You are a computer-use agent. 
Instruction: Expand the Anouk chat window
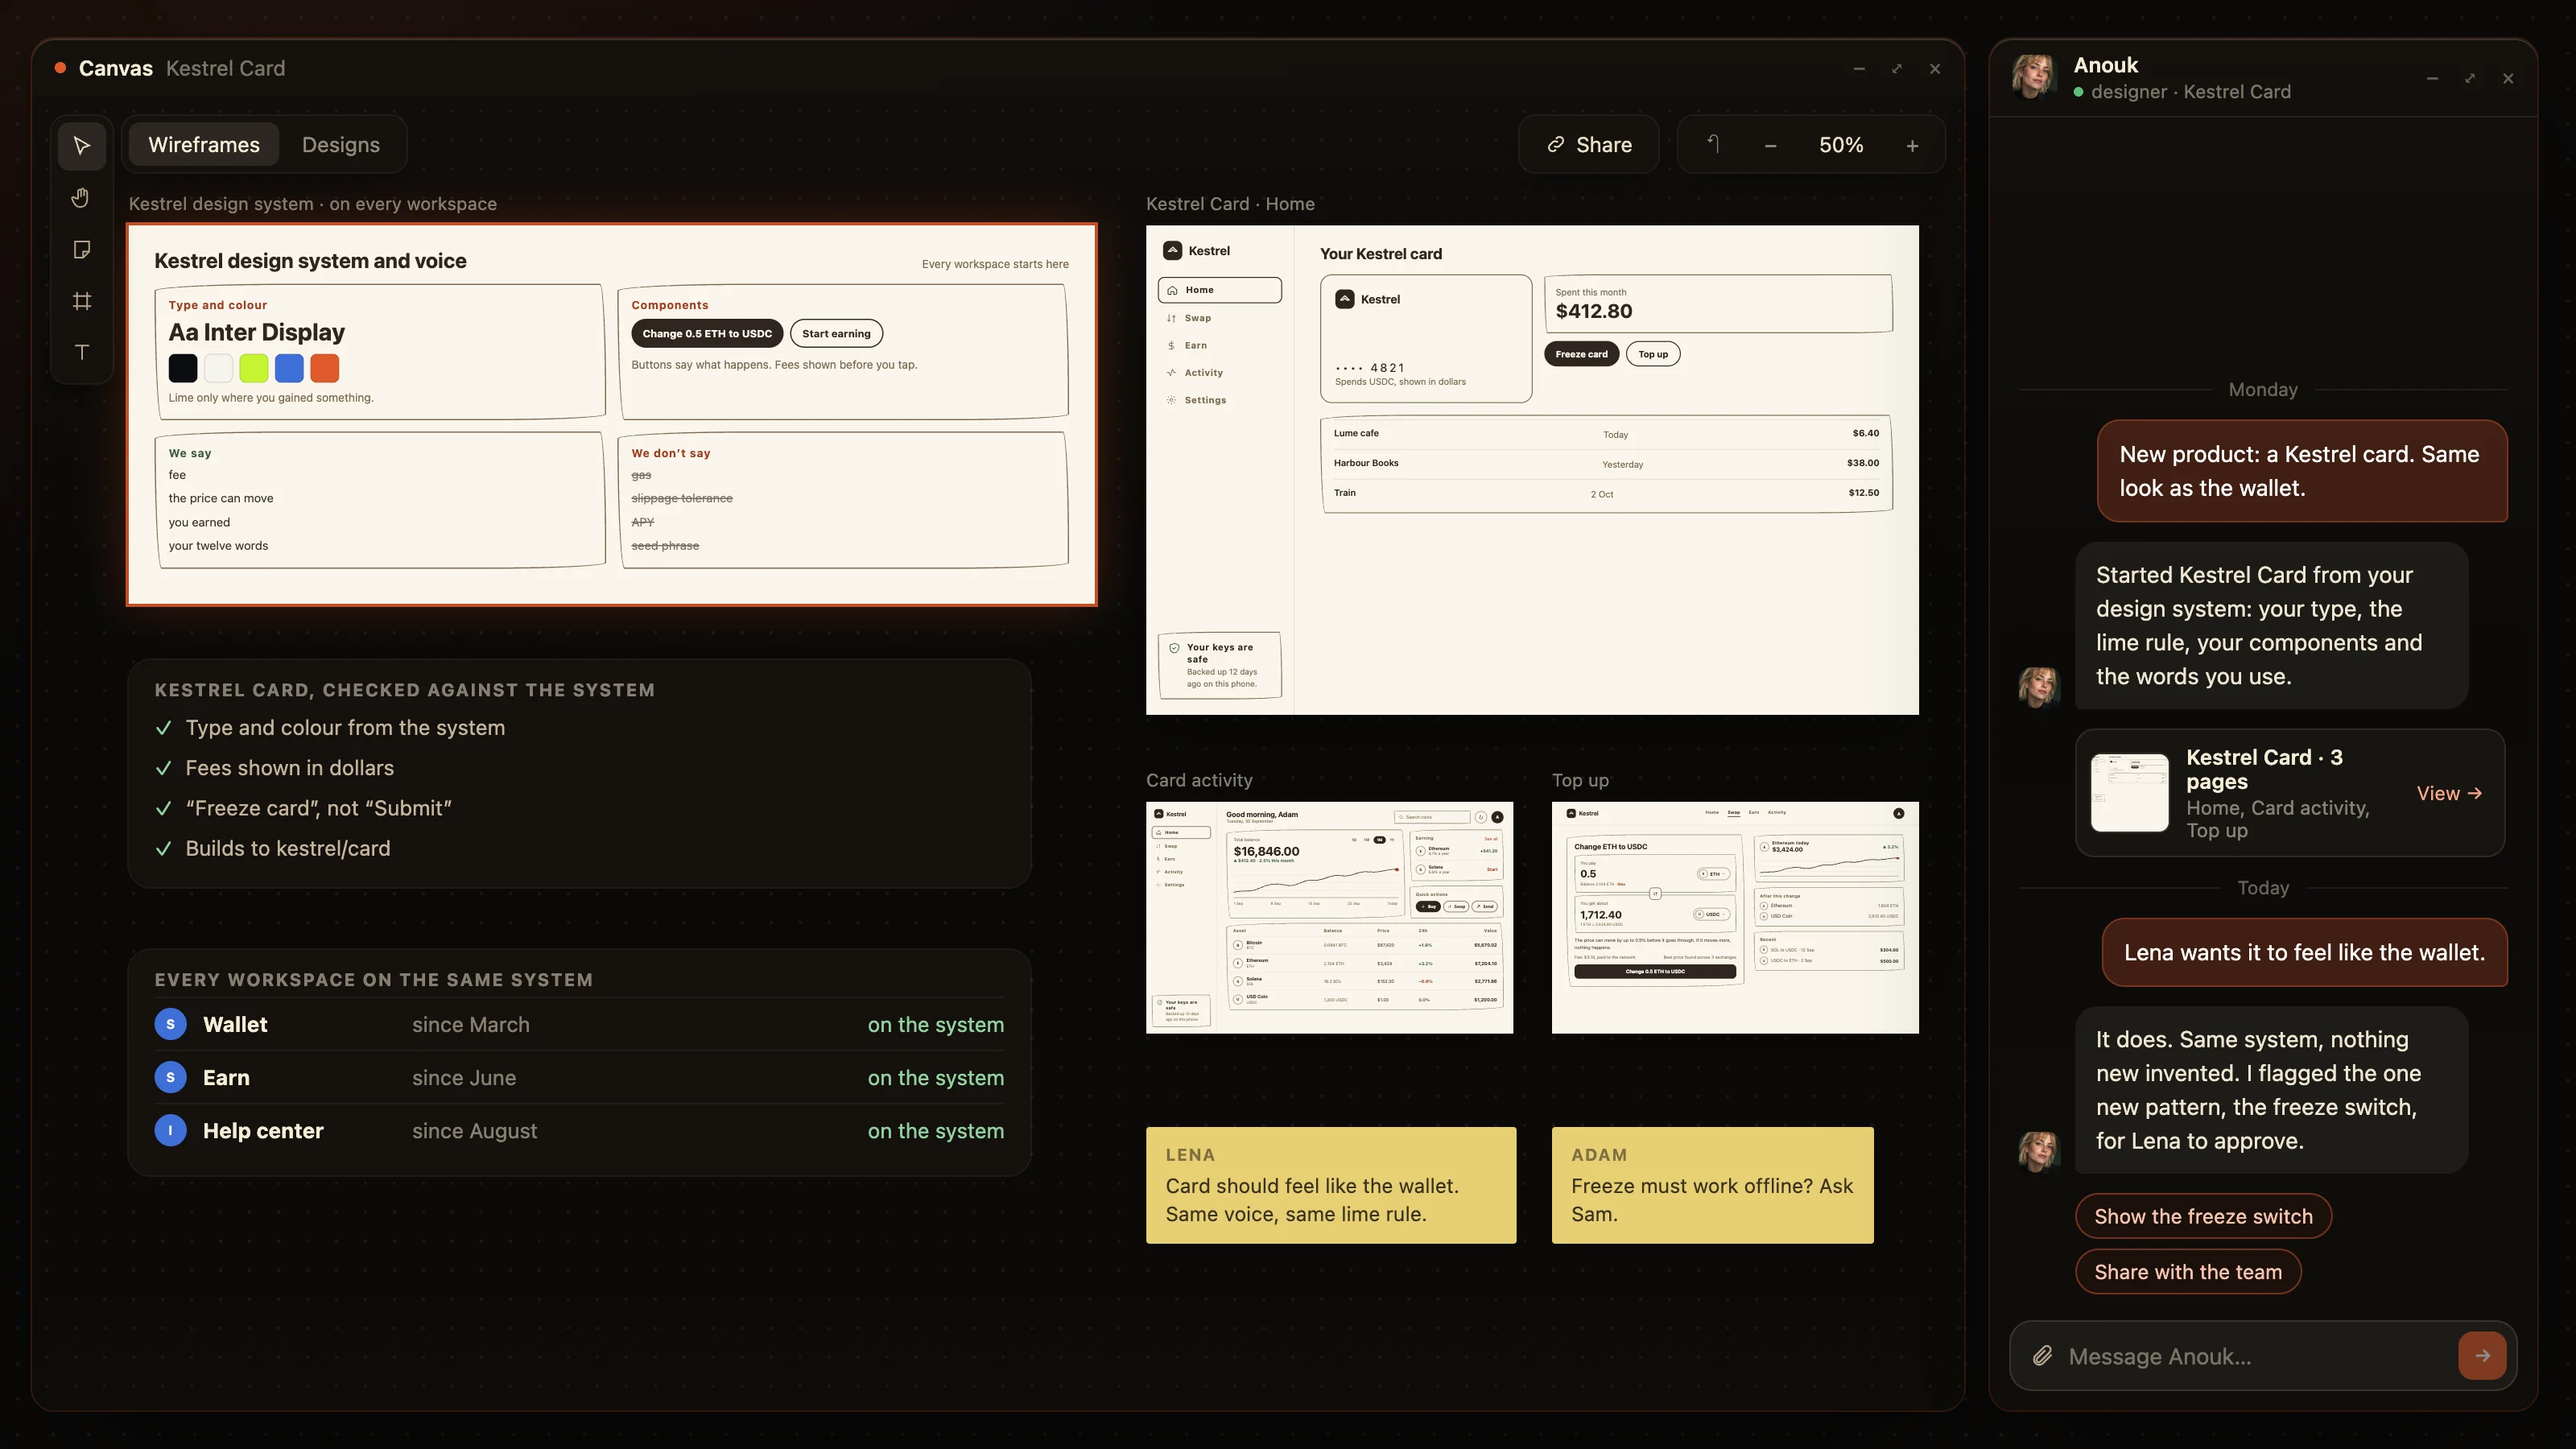click(x=2470, y=79)
